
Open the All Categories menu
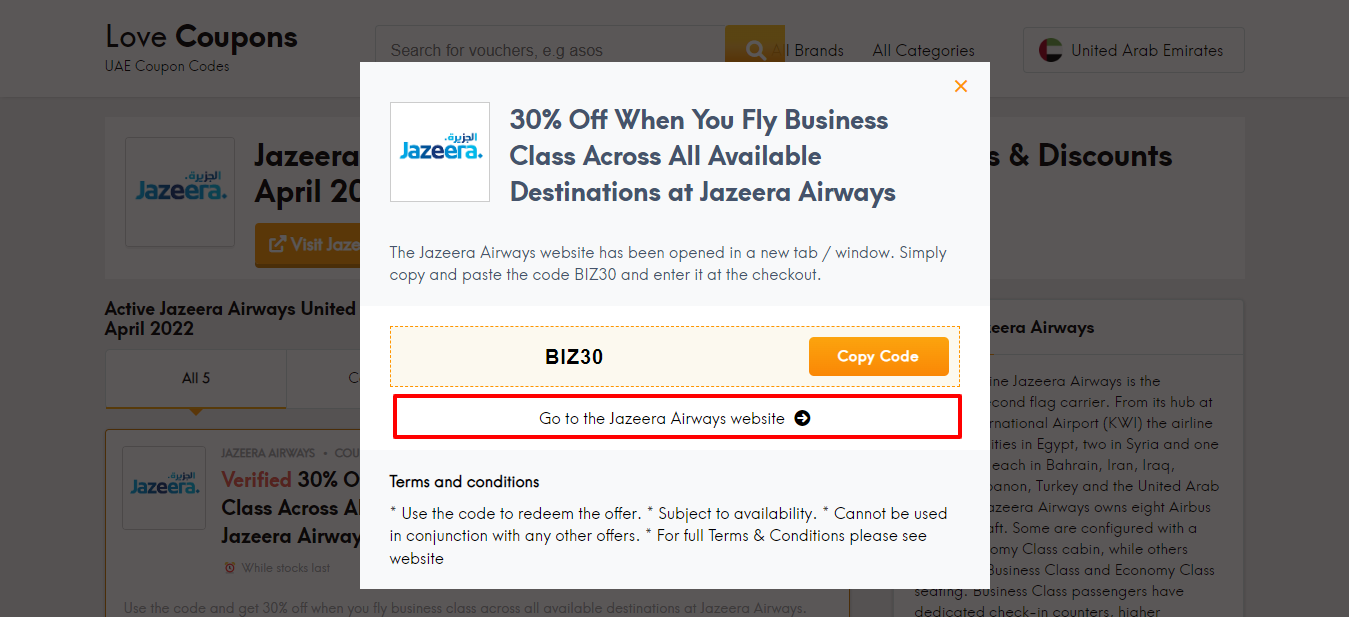click(x=923, y=50)
